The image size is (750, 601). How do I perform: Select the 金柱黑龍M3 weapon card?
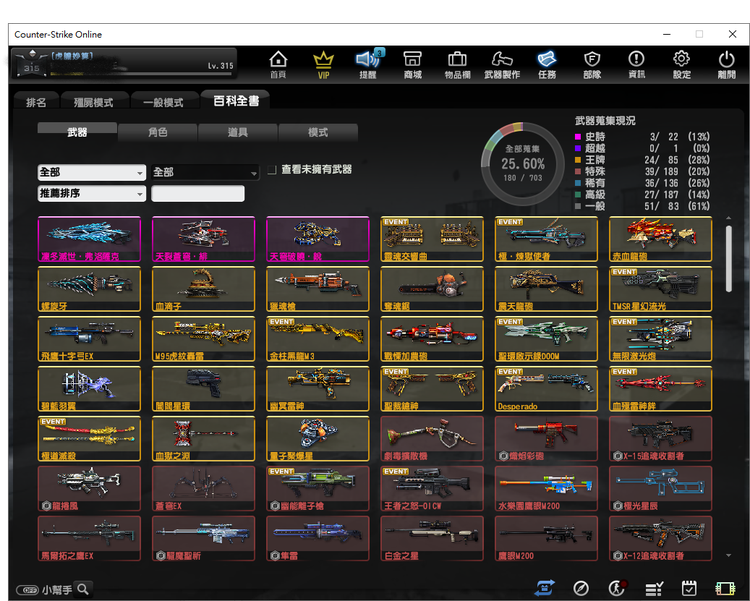coord(318,339)
